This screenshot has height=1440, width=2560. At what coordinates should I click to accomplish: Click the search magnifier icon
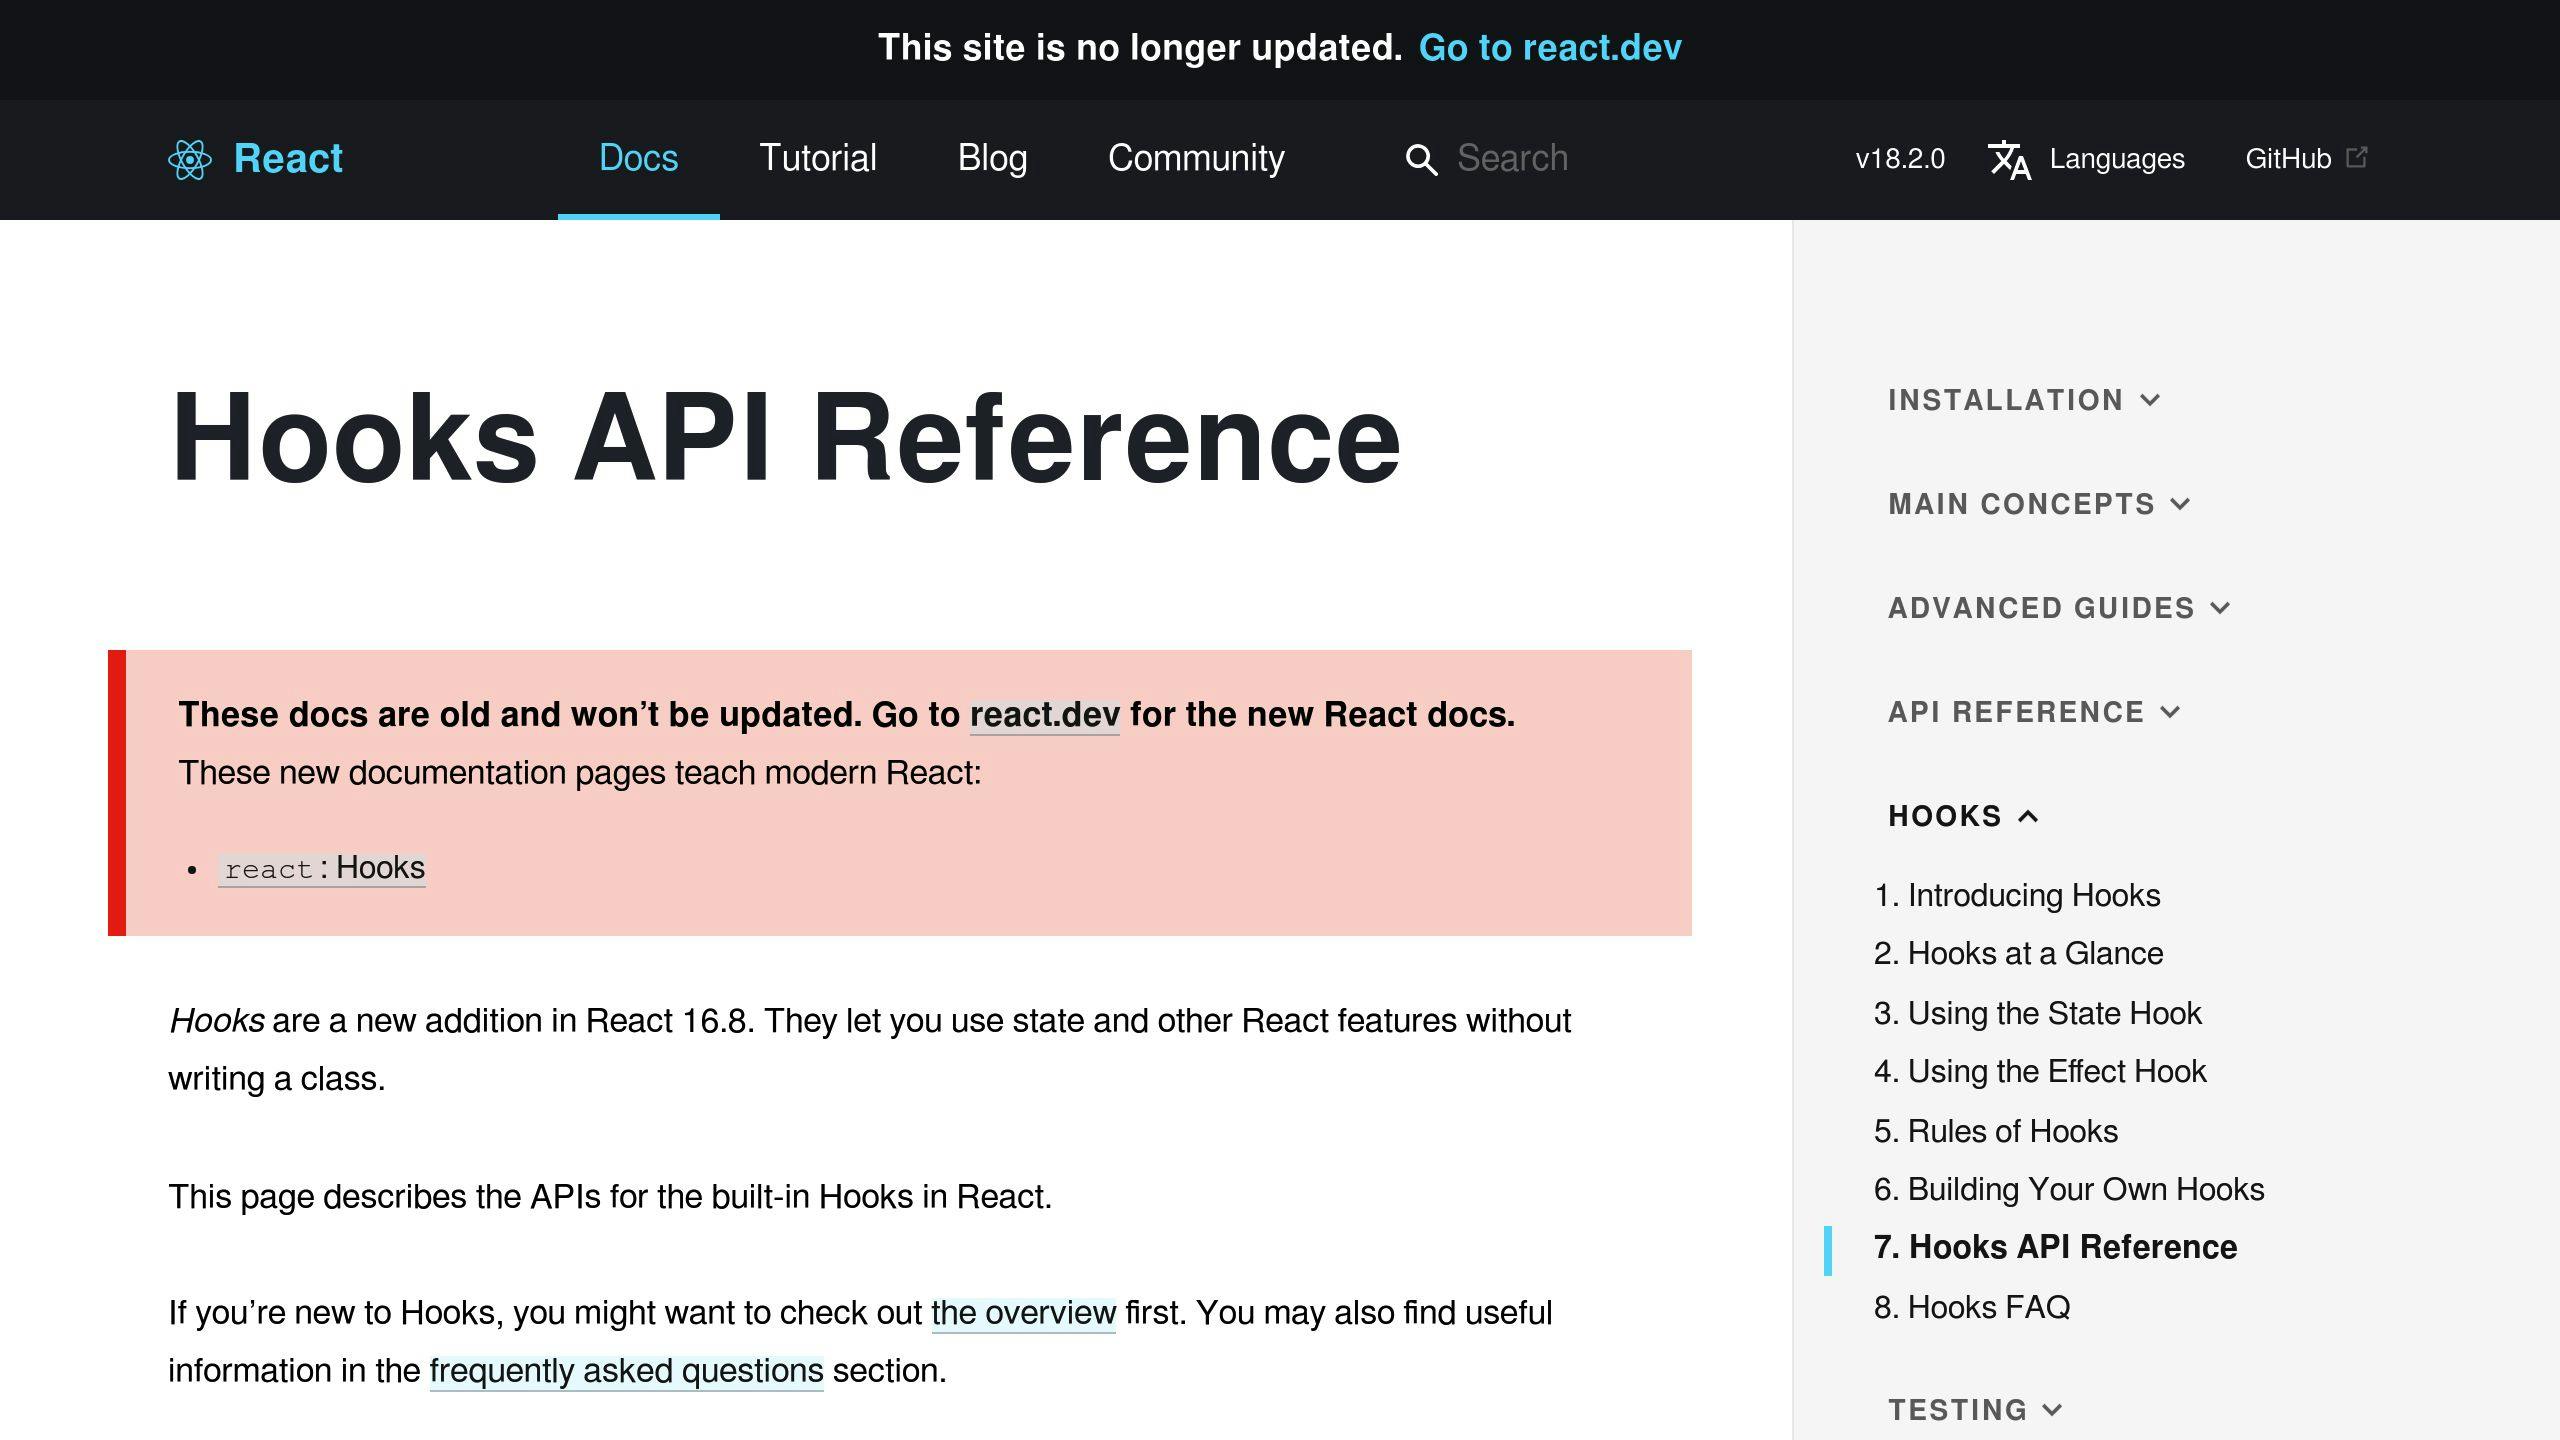coord(1421,159)
